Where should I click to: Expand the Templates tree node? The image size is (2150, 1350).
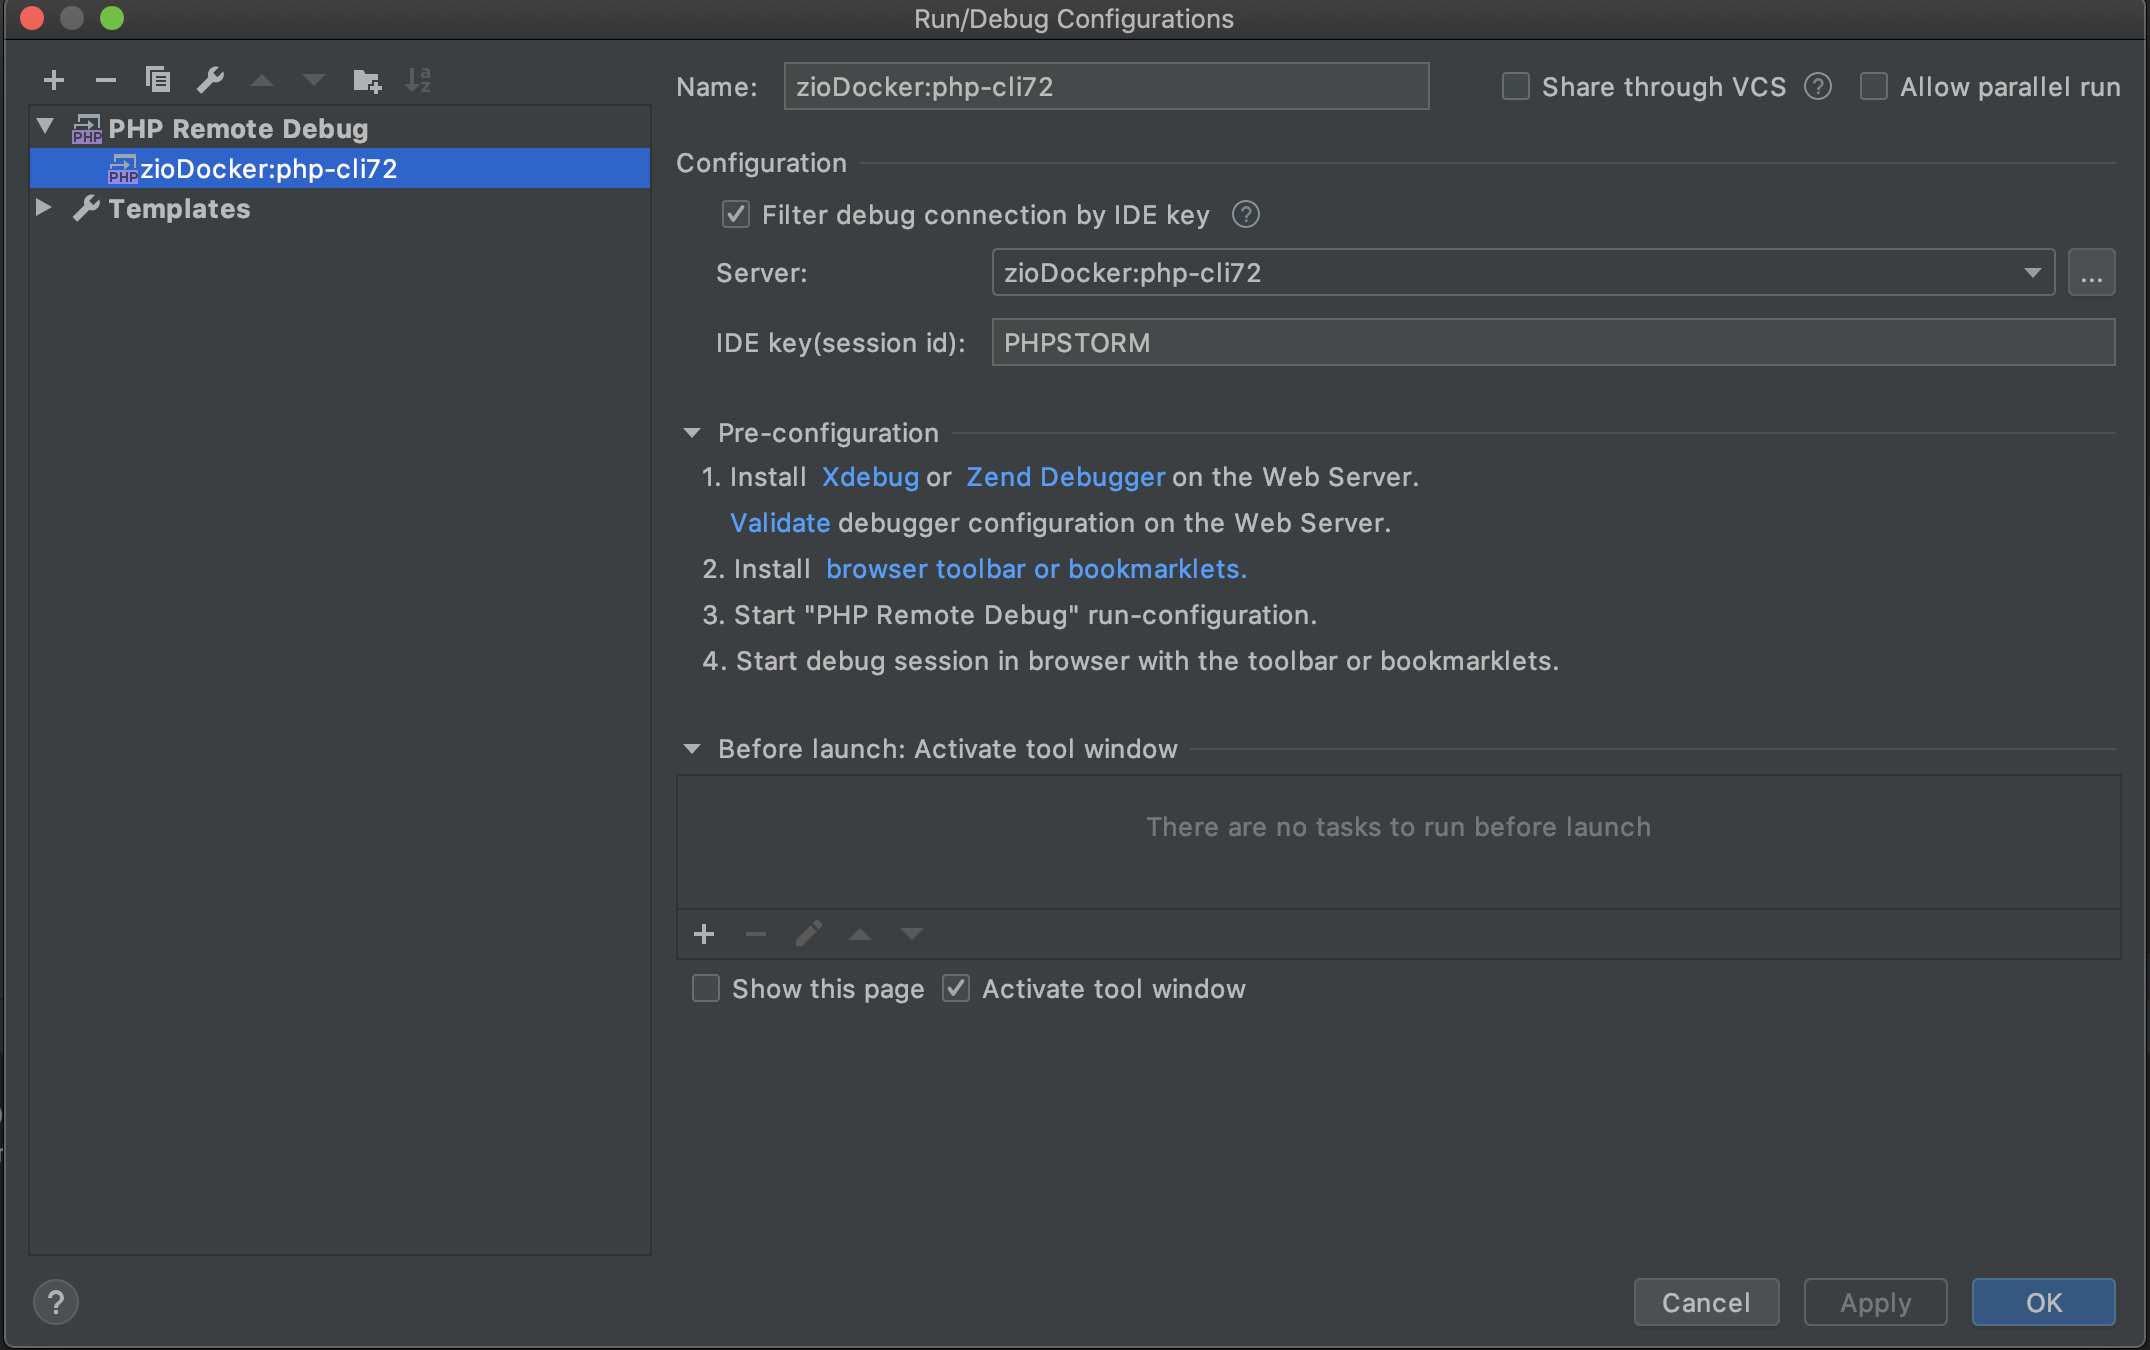coord(44,208)
